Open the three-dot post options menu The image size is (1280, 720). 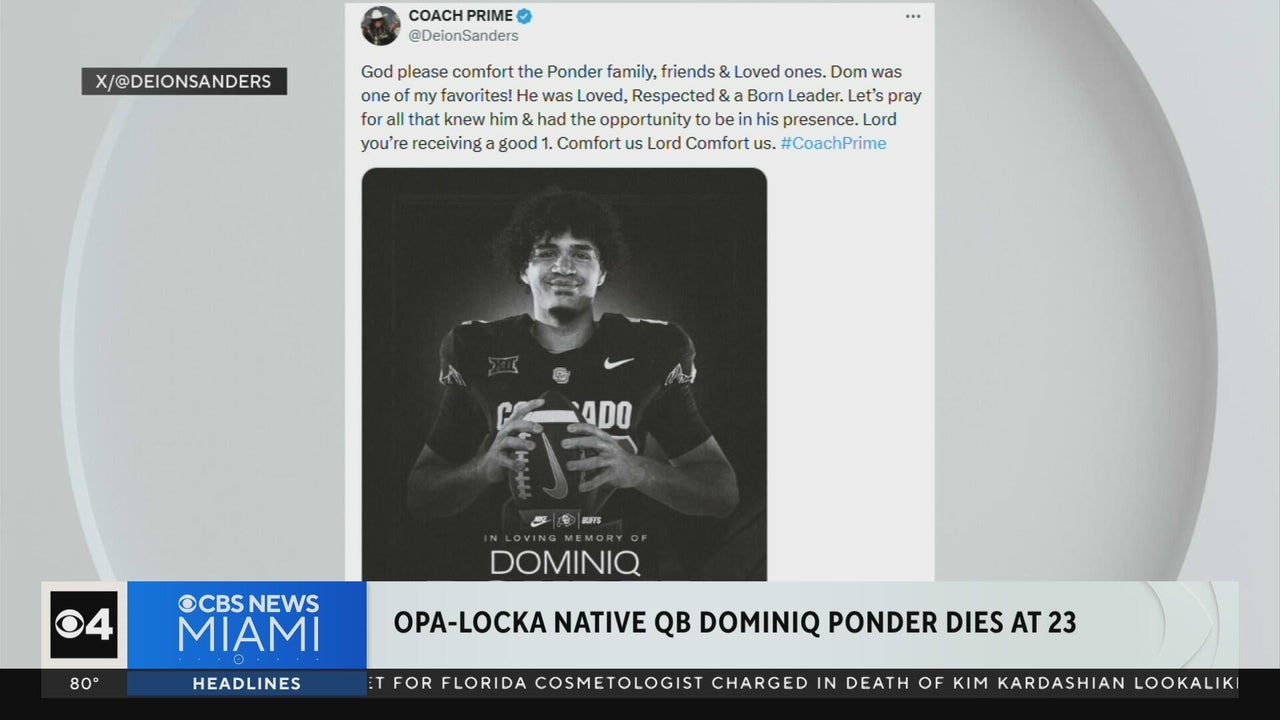click(912, 16)
